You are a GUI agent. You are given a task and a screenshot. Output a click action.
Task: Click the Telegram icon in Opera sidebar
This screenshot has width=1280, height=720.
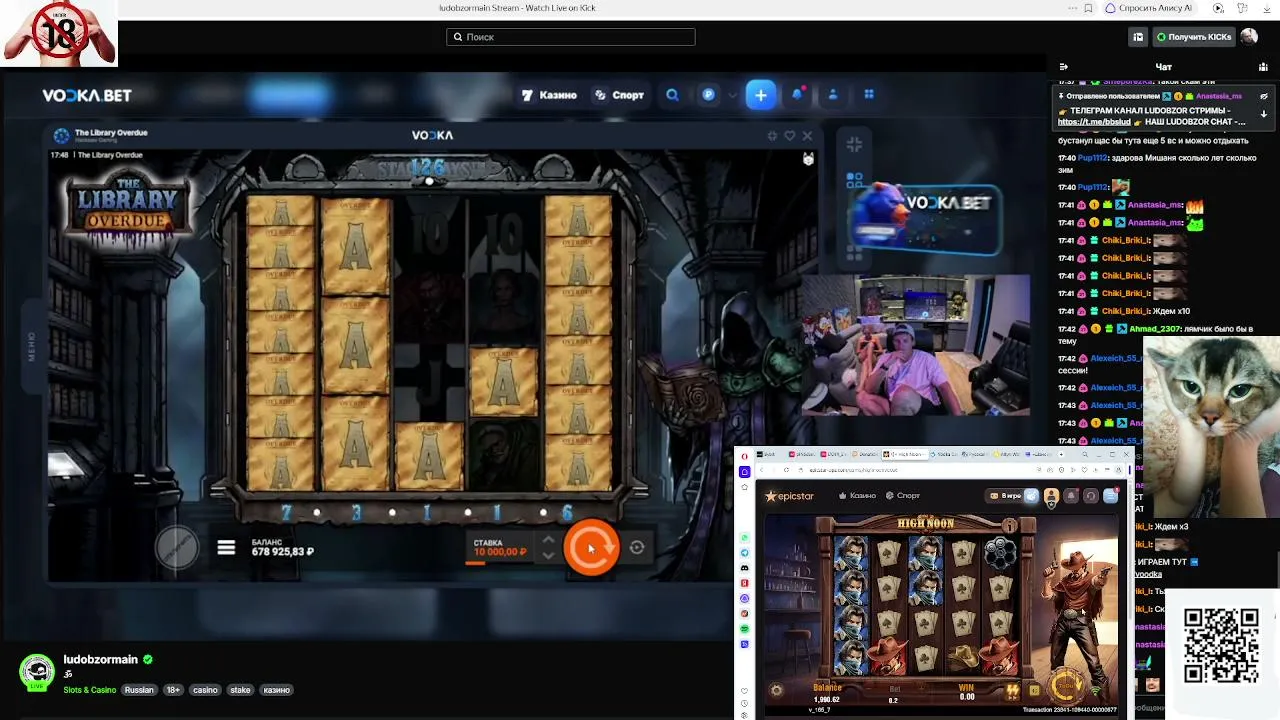click(745, 553)
